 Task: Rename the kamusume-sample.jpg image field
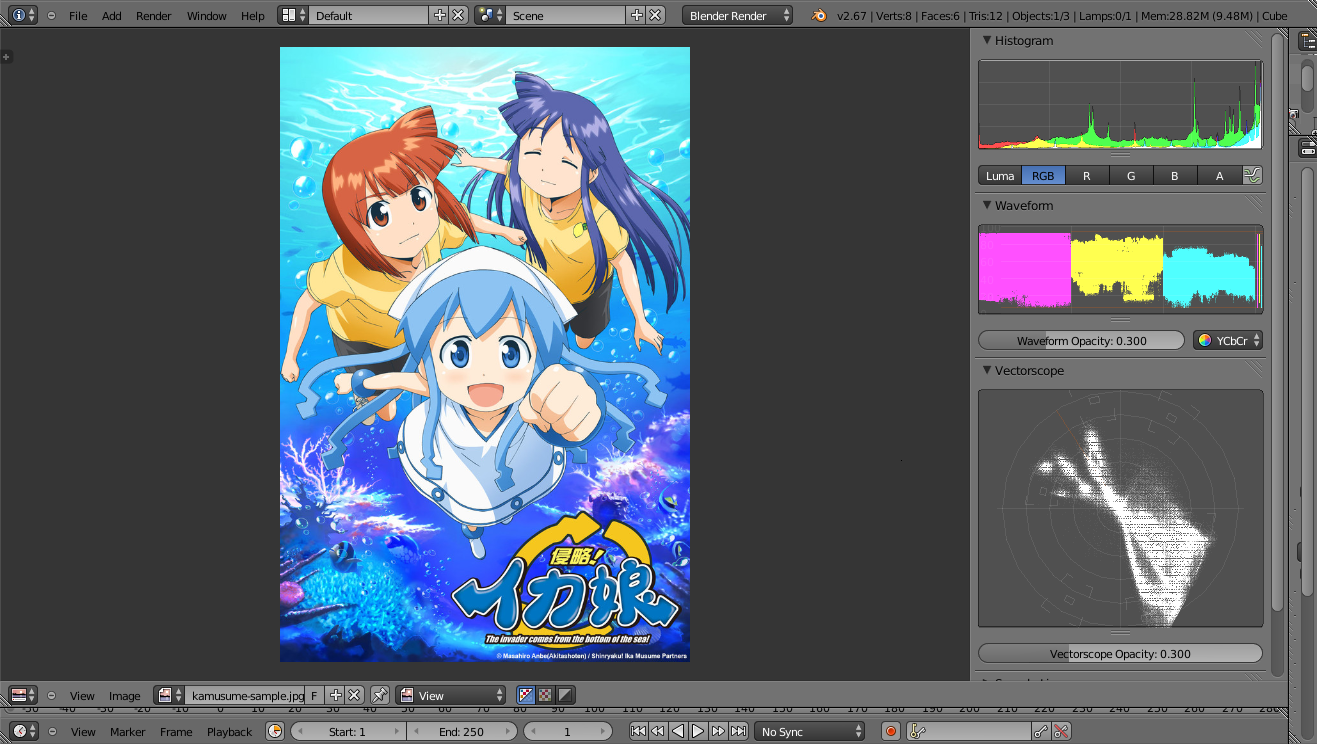tap(245, 695)
